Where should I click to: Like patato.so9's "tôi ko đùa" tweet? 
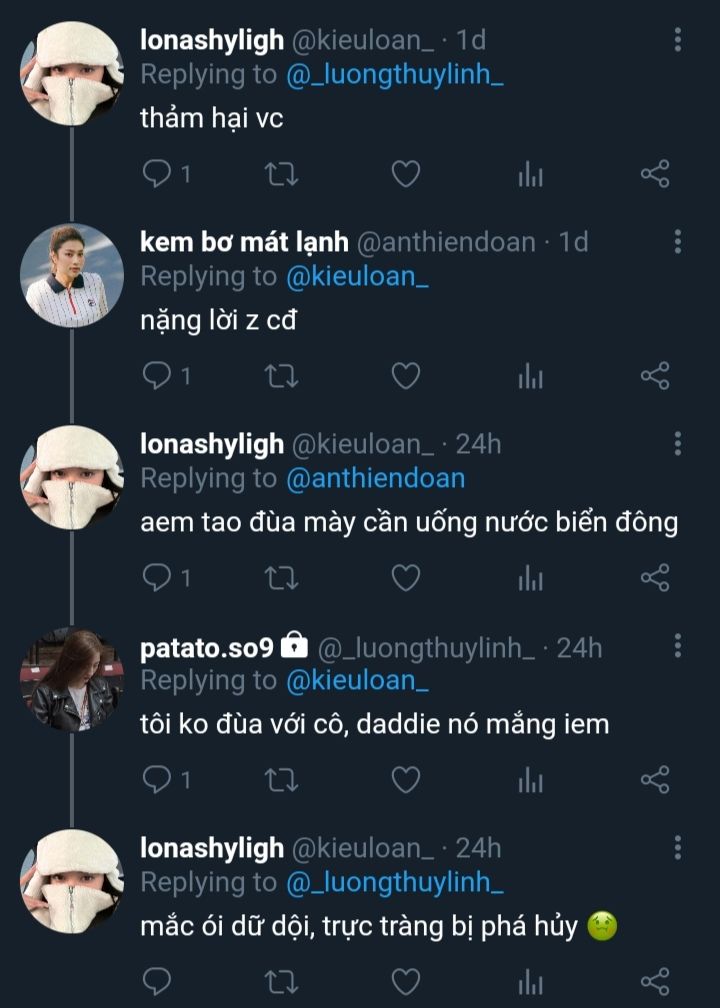pyautogui.click(x=405, y=779)
